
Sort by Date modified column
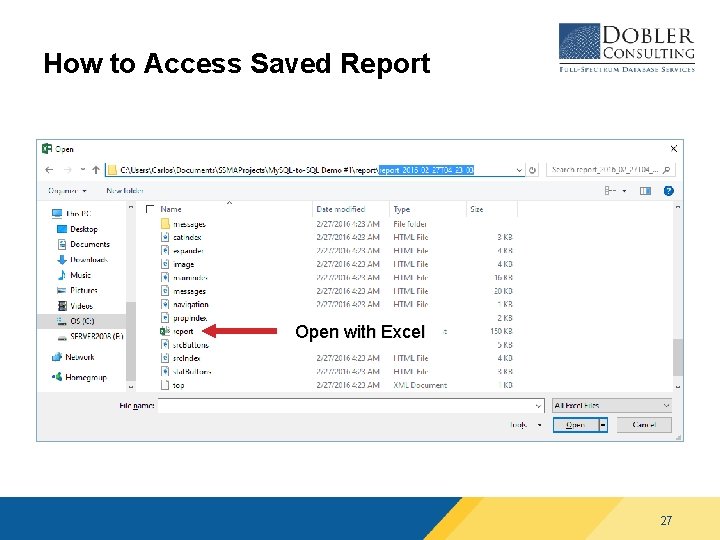[x=340, y=209]
